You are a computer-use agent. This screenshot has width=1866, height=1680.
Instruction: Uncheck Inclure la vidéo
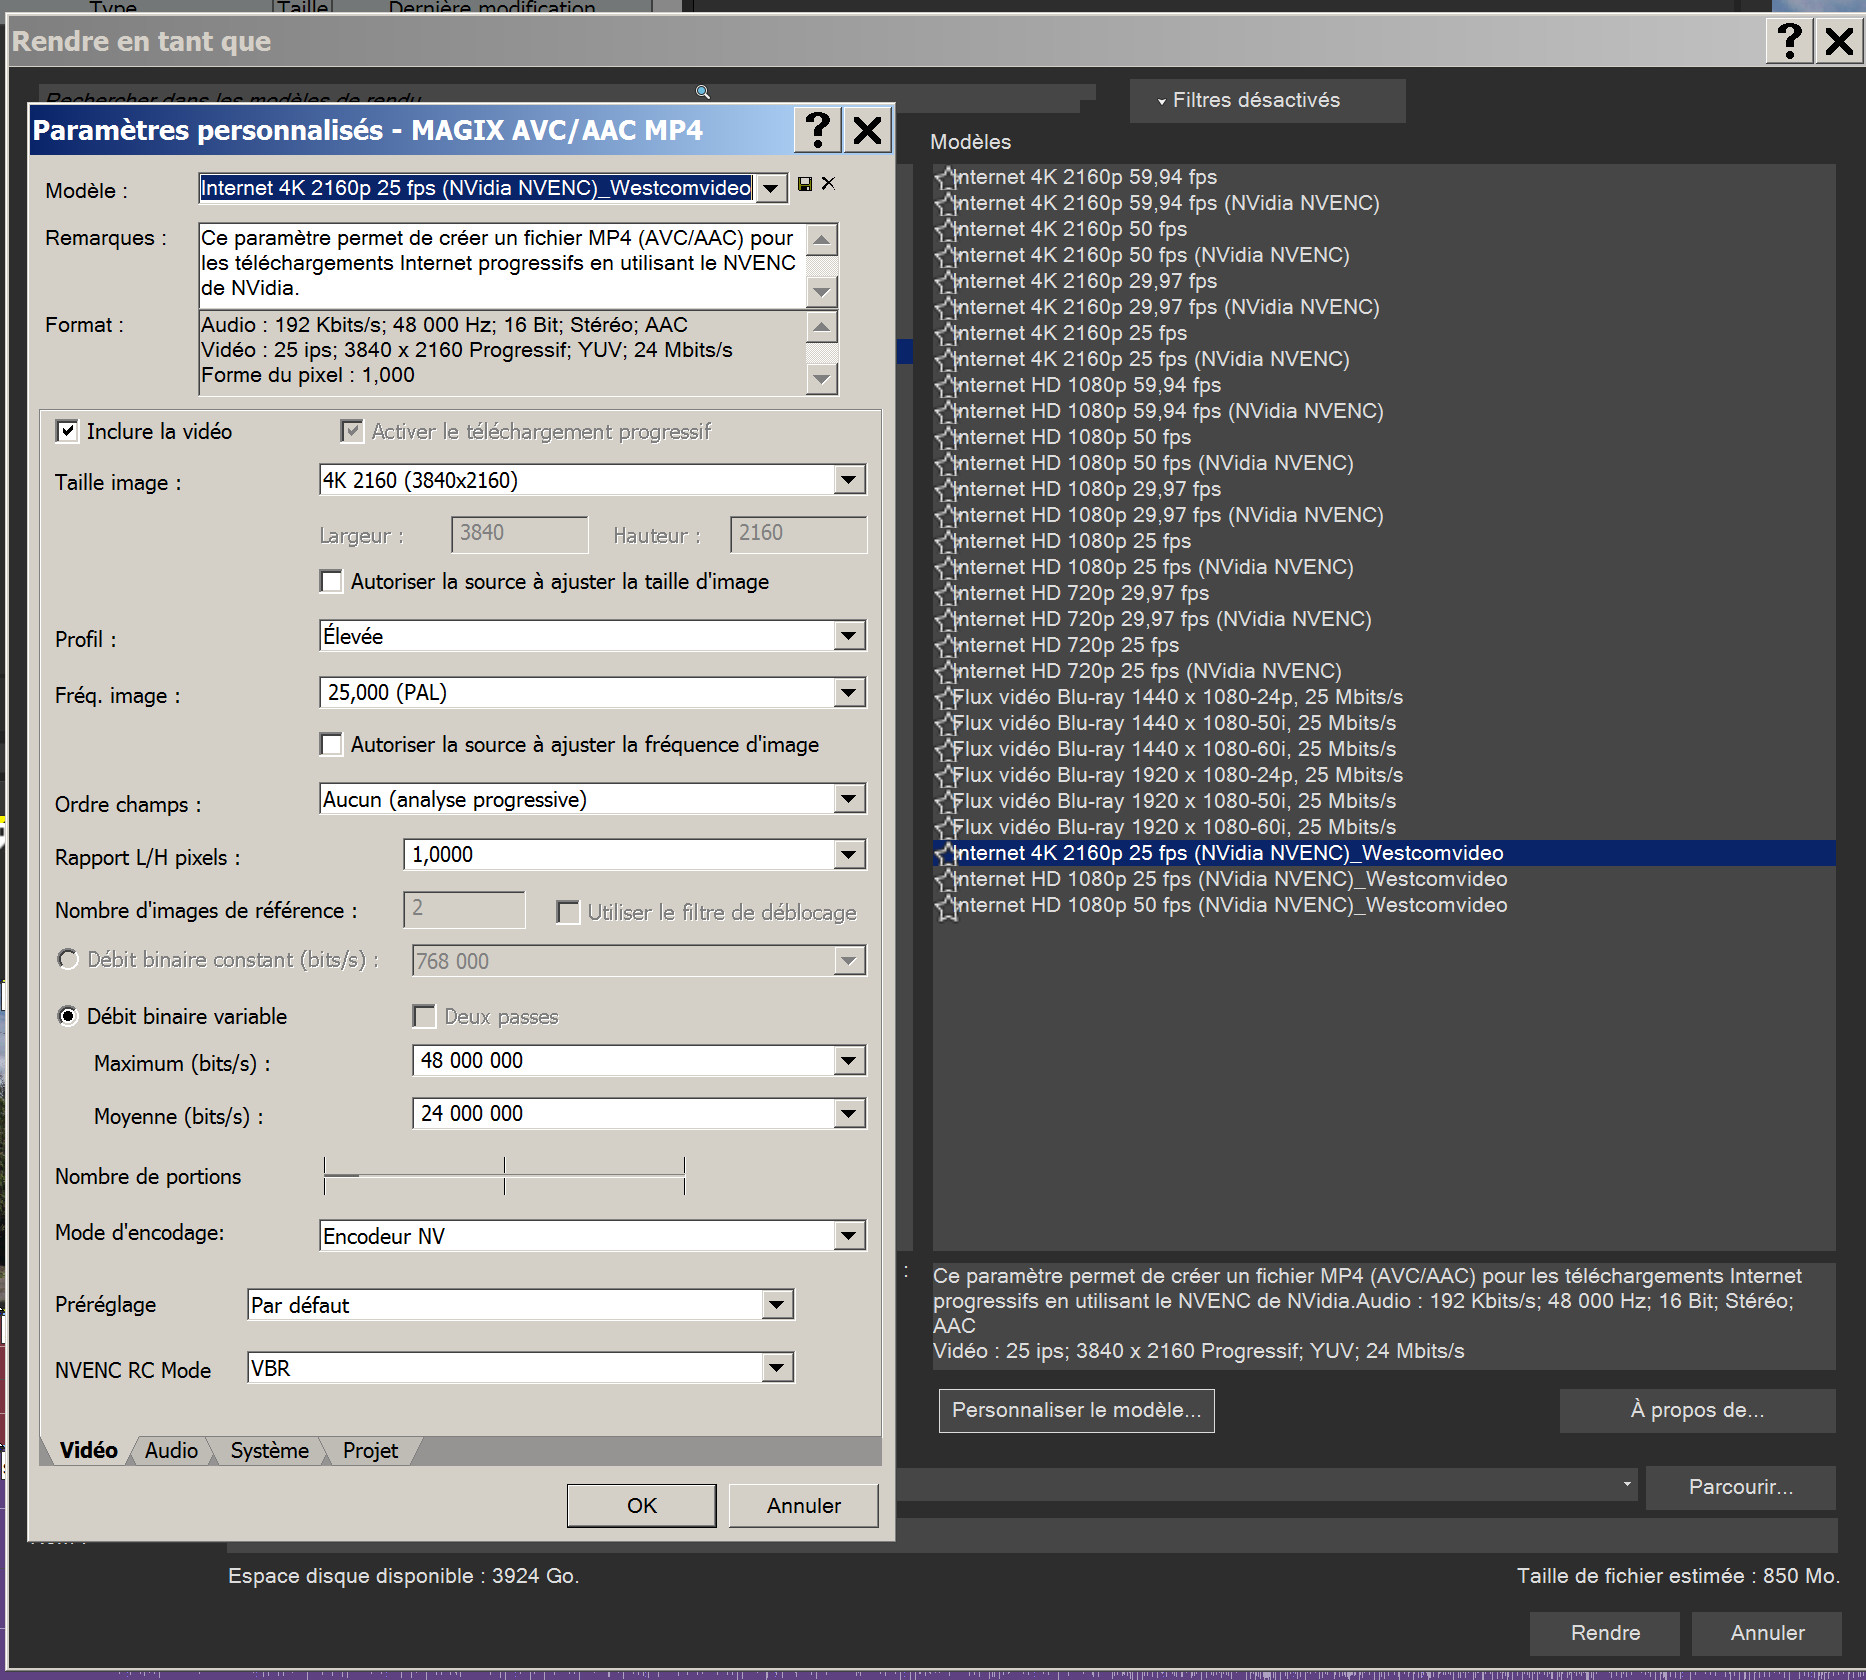pyautogui.click(x=67, y=431)
